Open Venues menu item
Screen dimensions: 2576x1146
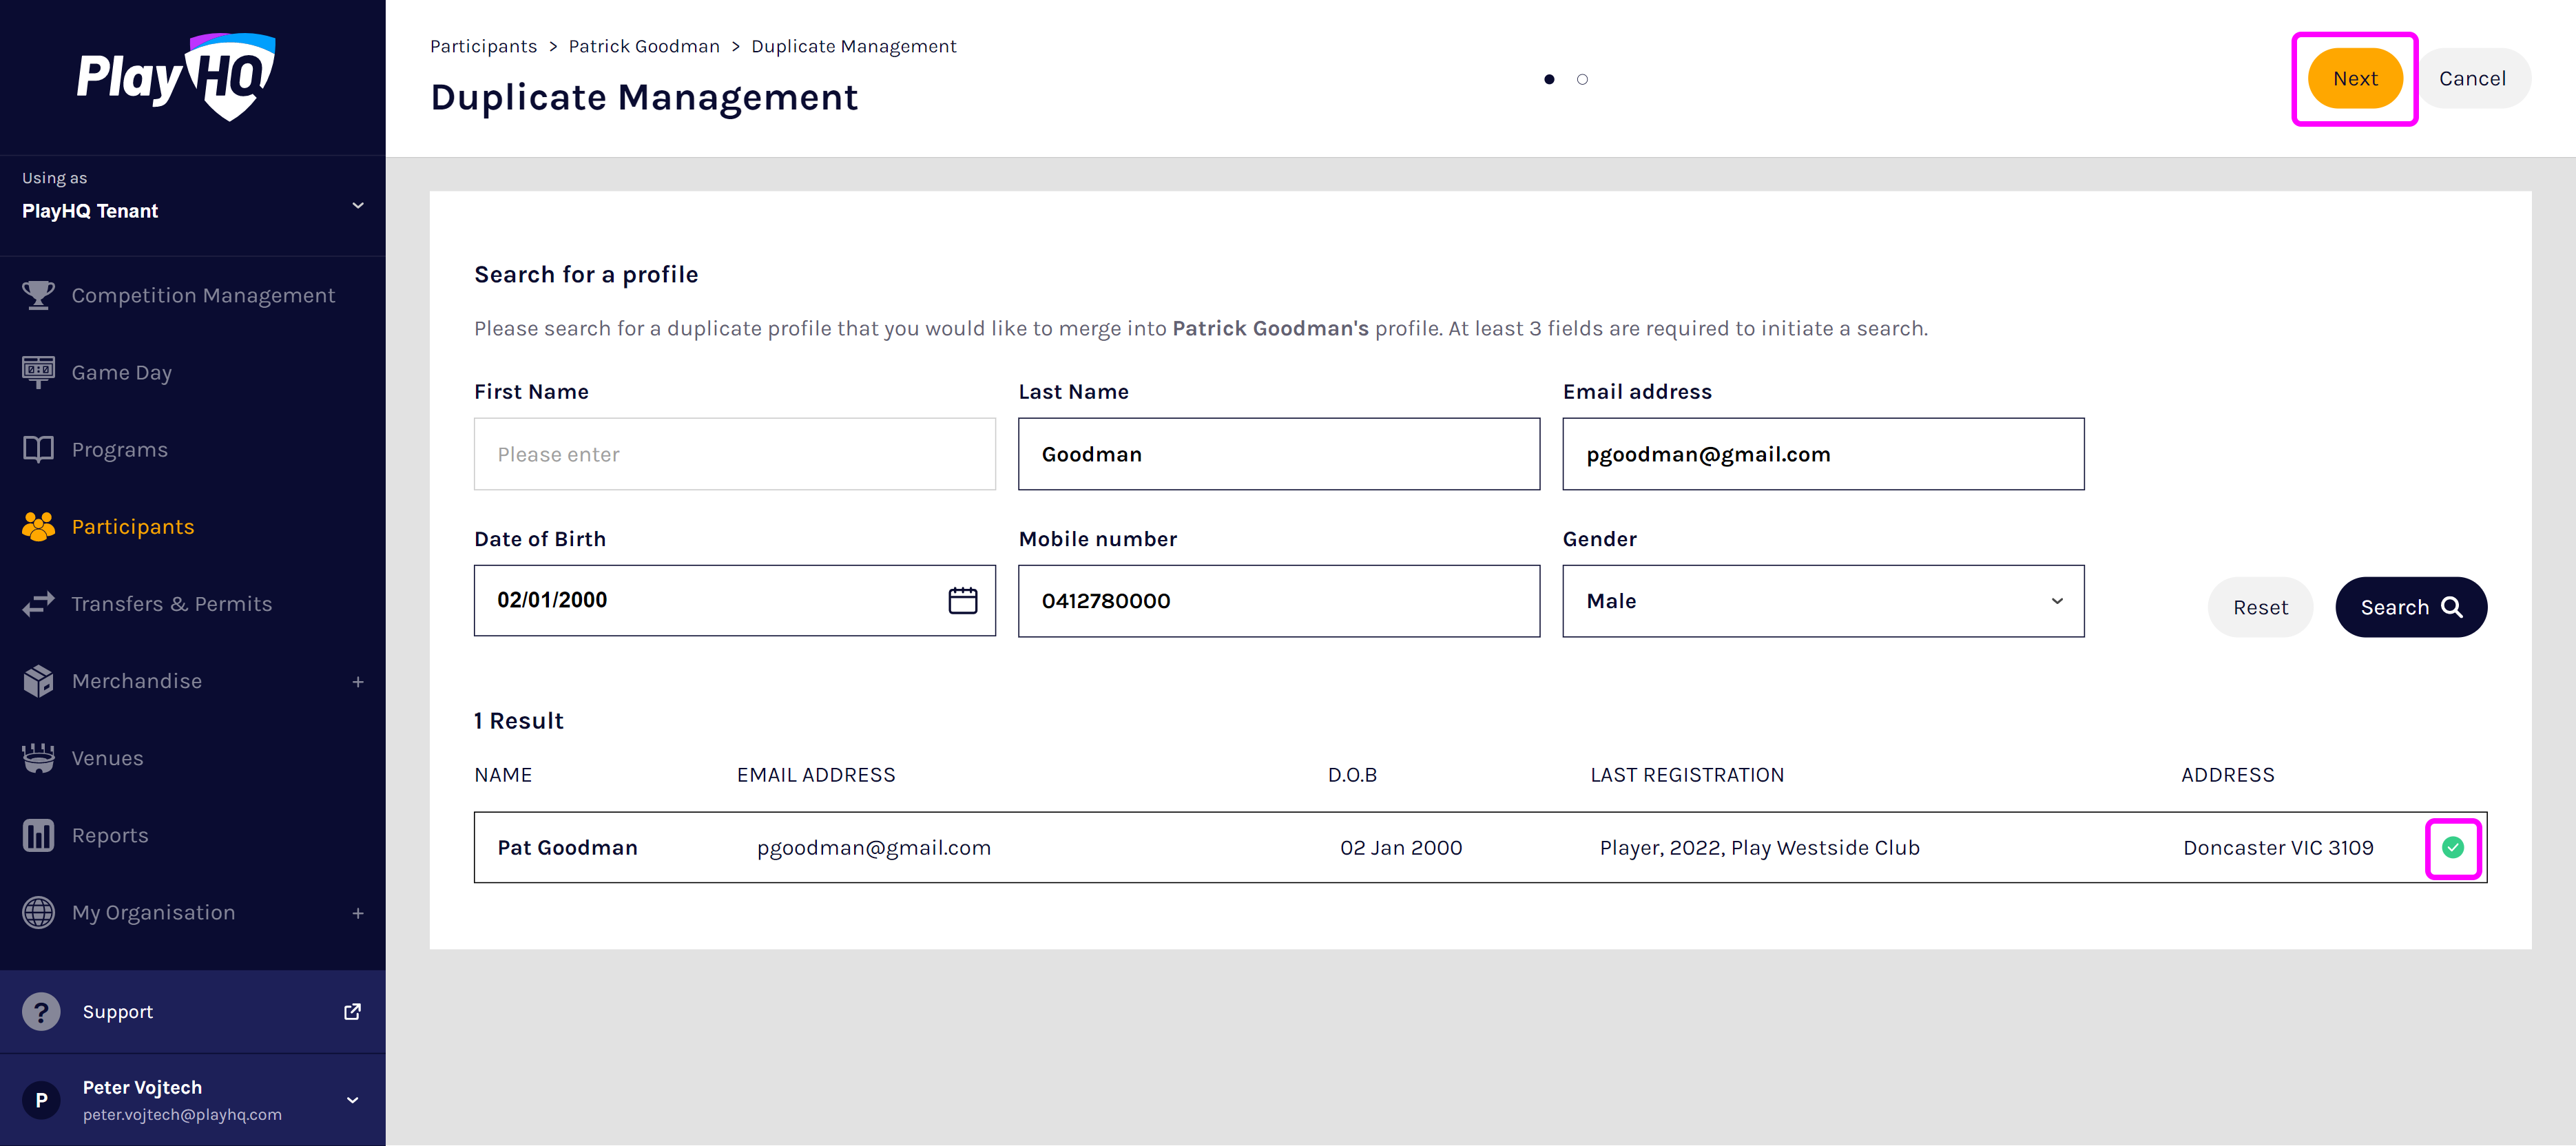(193, 758)
